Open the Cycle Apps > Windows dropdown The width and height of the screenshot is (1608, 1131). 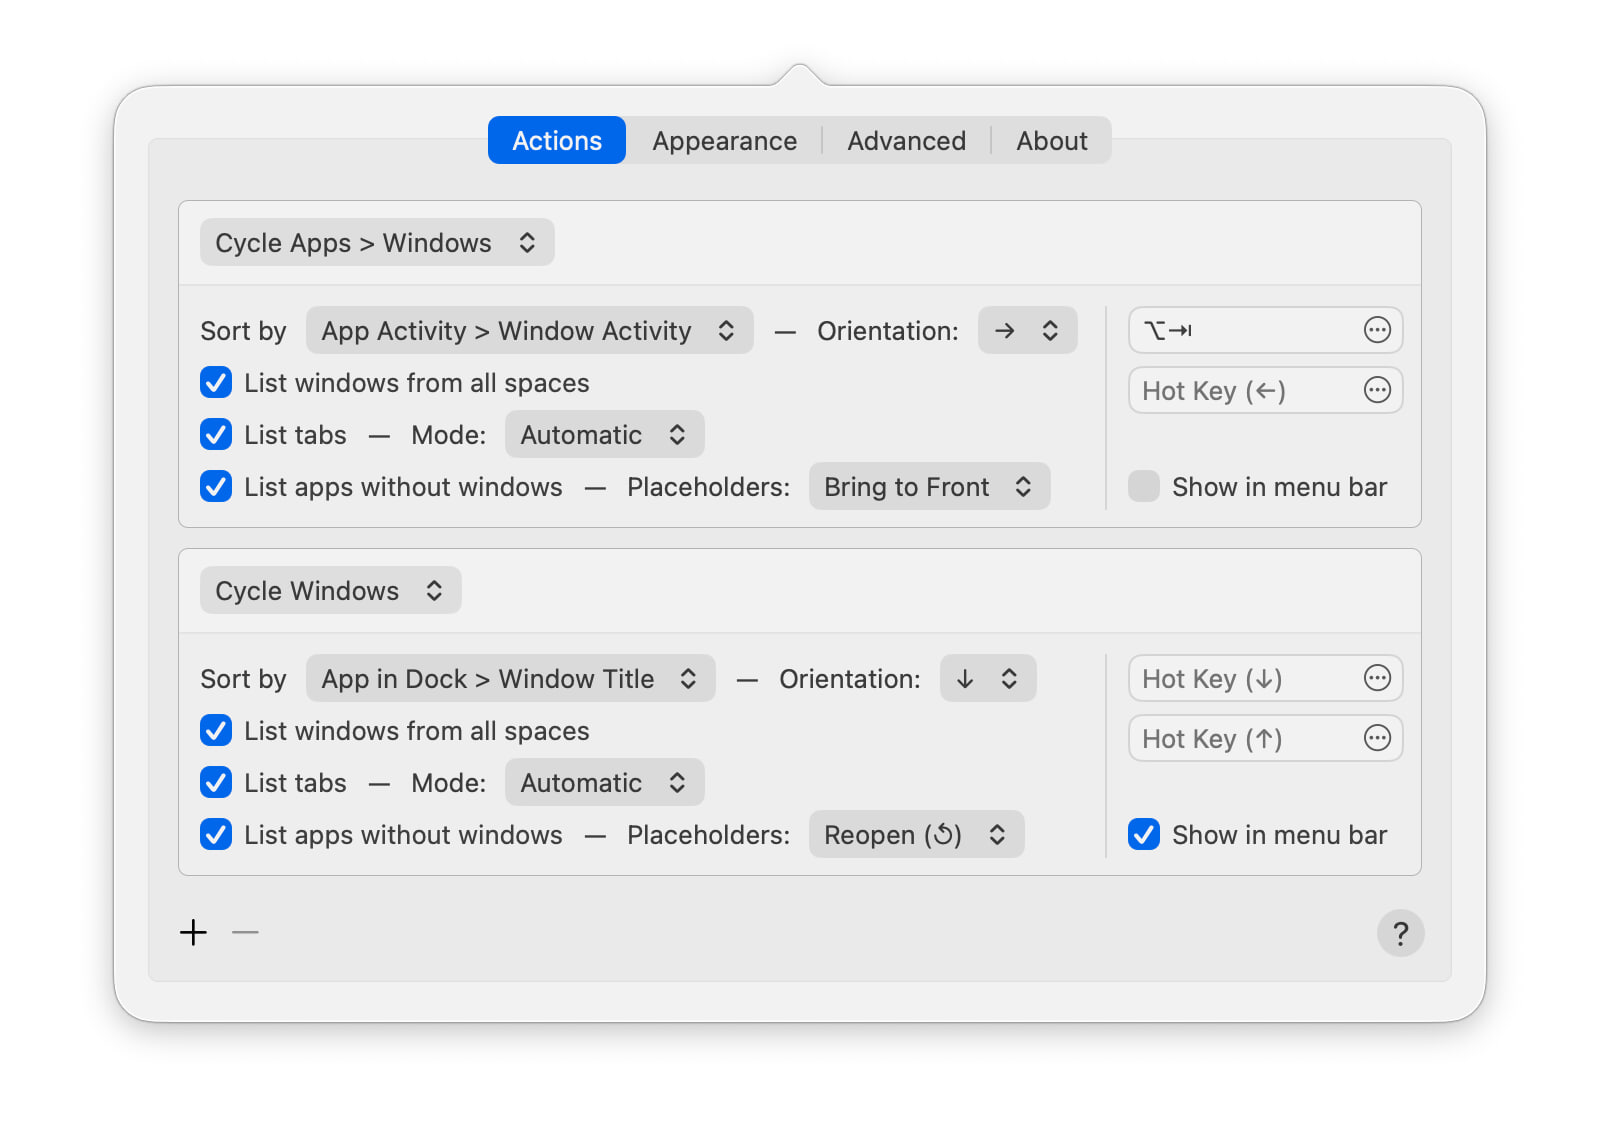click(376, 243)
